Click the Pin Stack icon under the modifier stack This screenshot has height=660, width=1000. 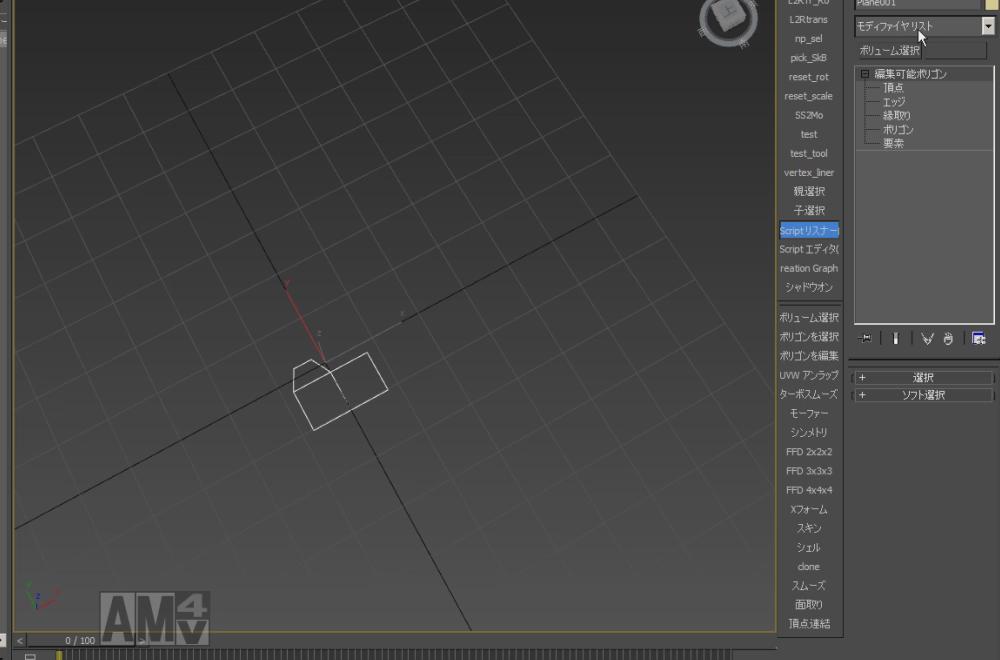coord(865,338)
